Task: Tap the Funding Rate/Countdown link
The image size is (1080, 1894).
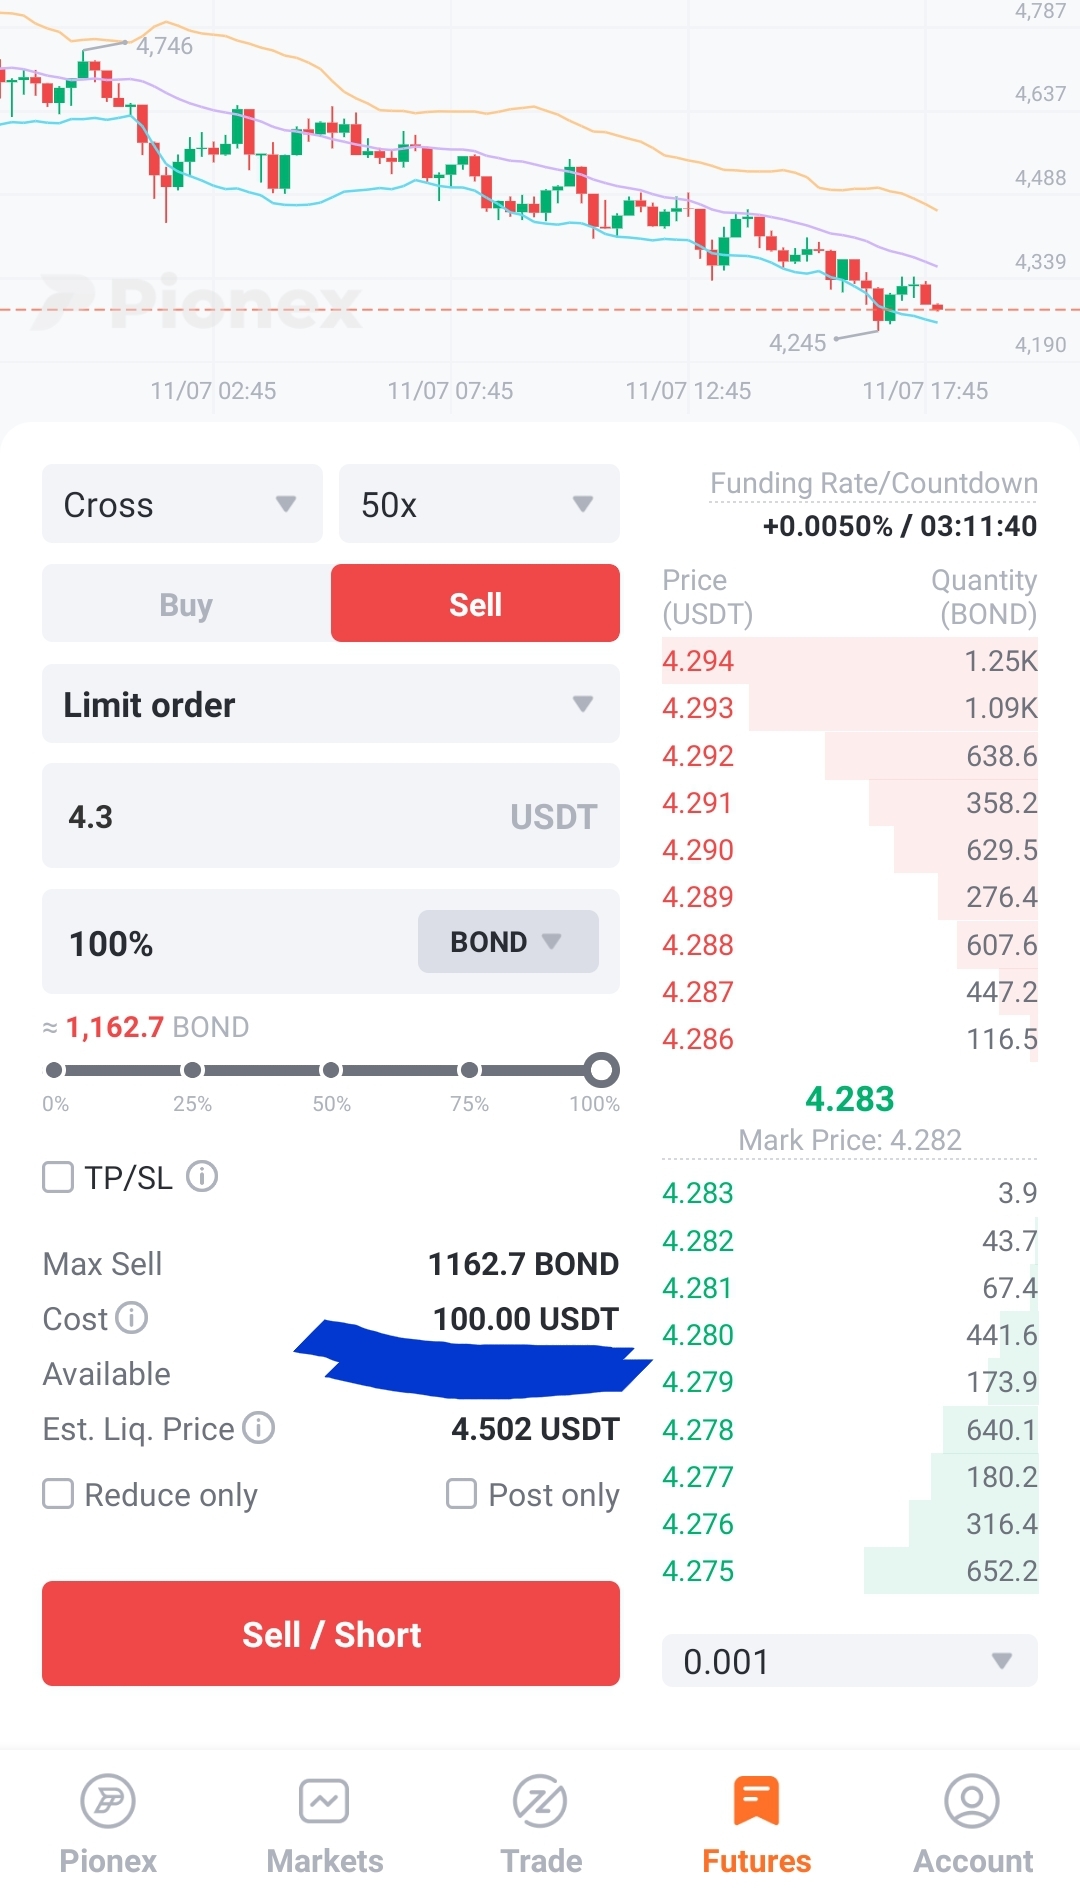Action: click(x=873, y=484)
